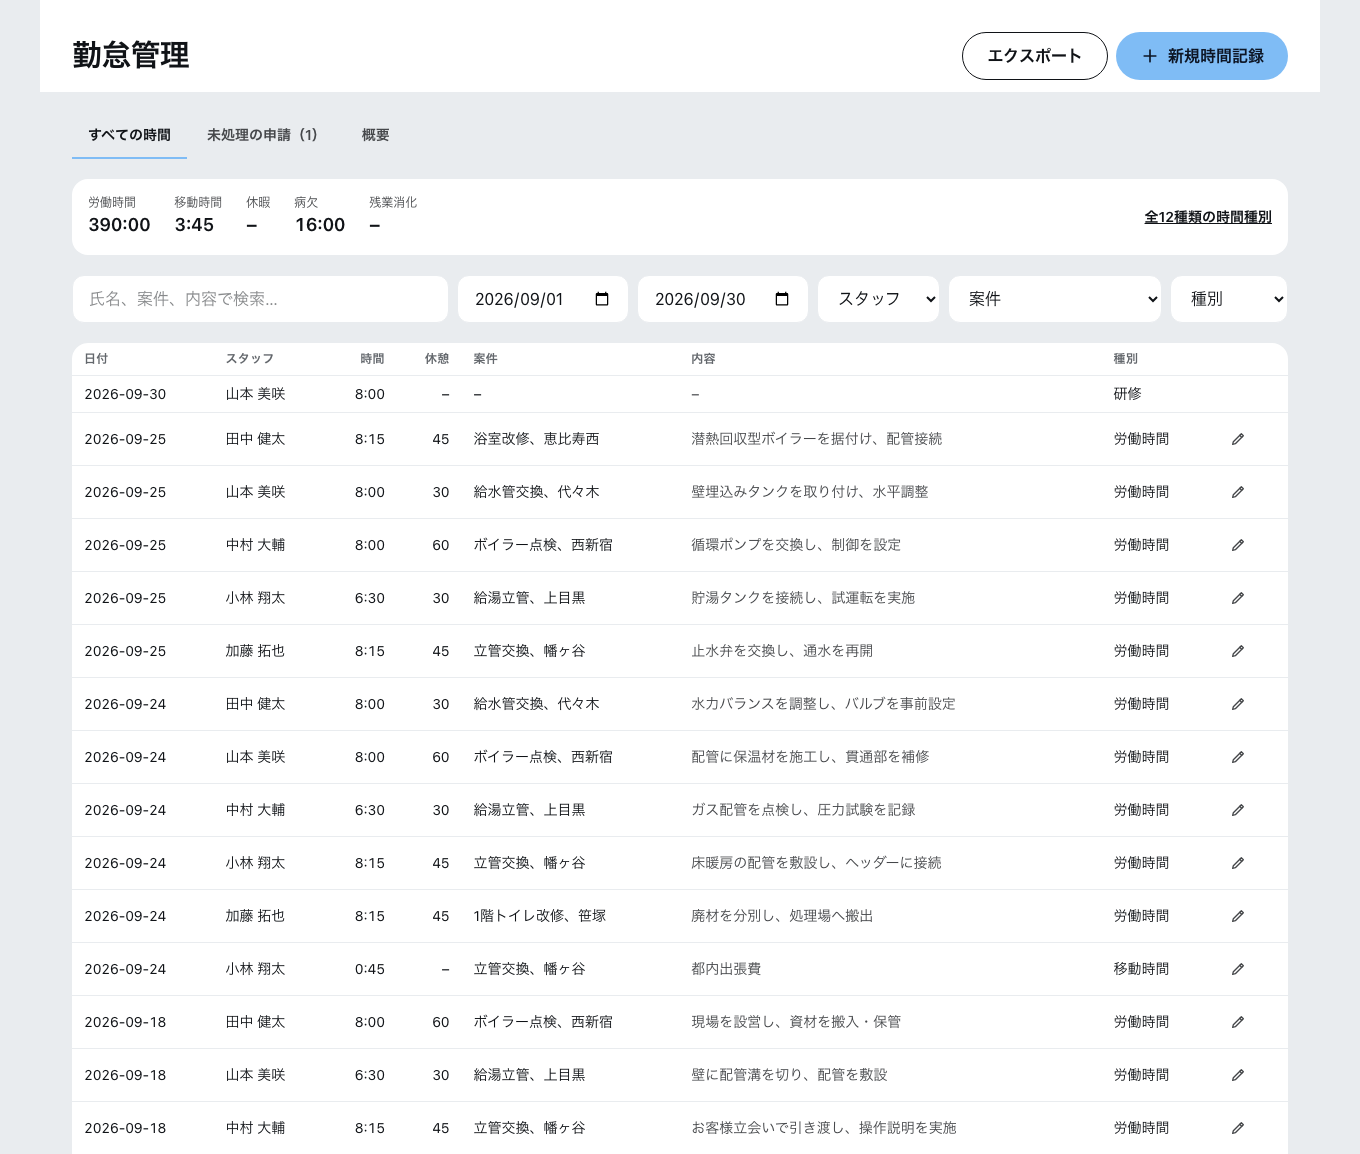Click 配管に保温材を施工し、貫通部を補修 text
This screenshot has height=1154, width=1360.
[x=810, y=757]
